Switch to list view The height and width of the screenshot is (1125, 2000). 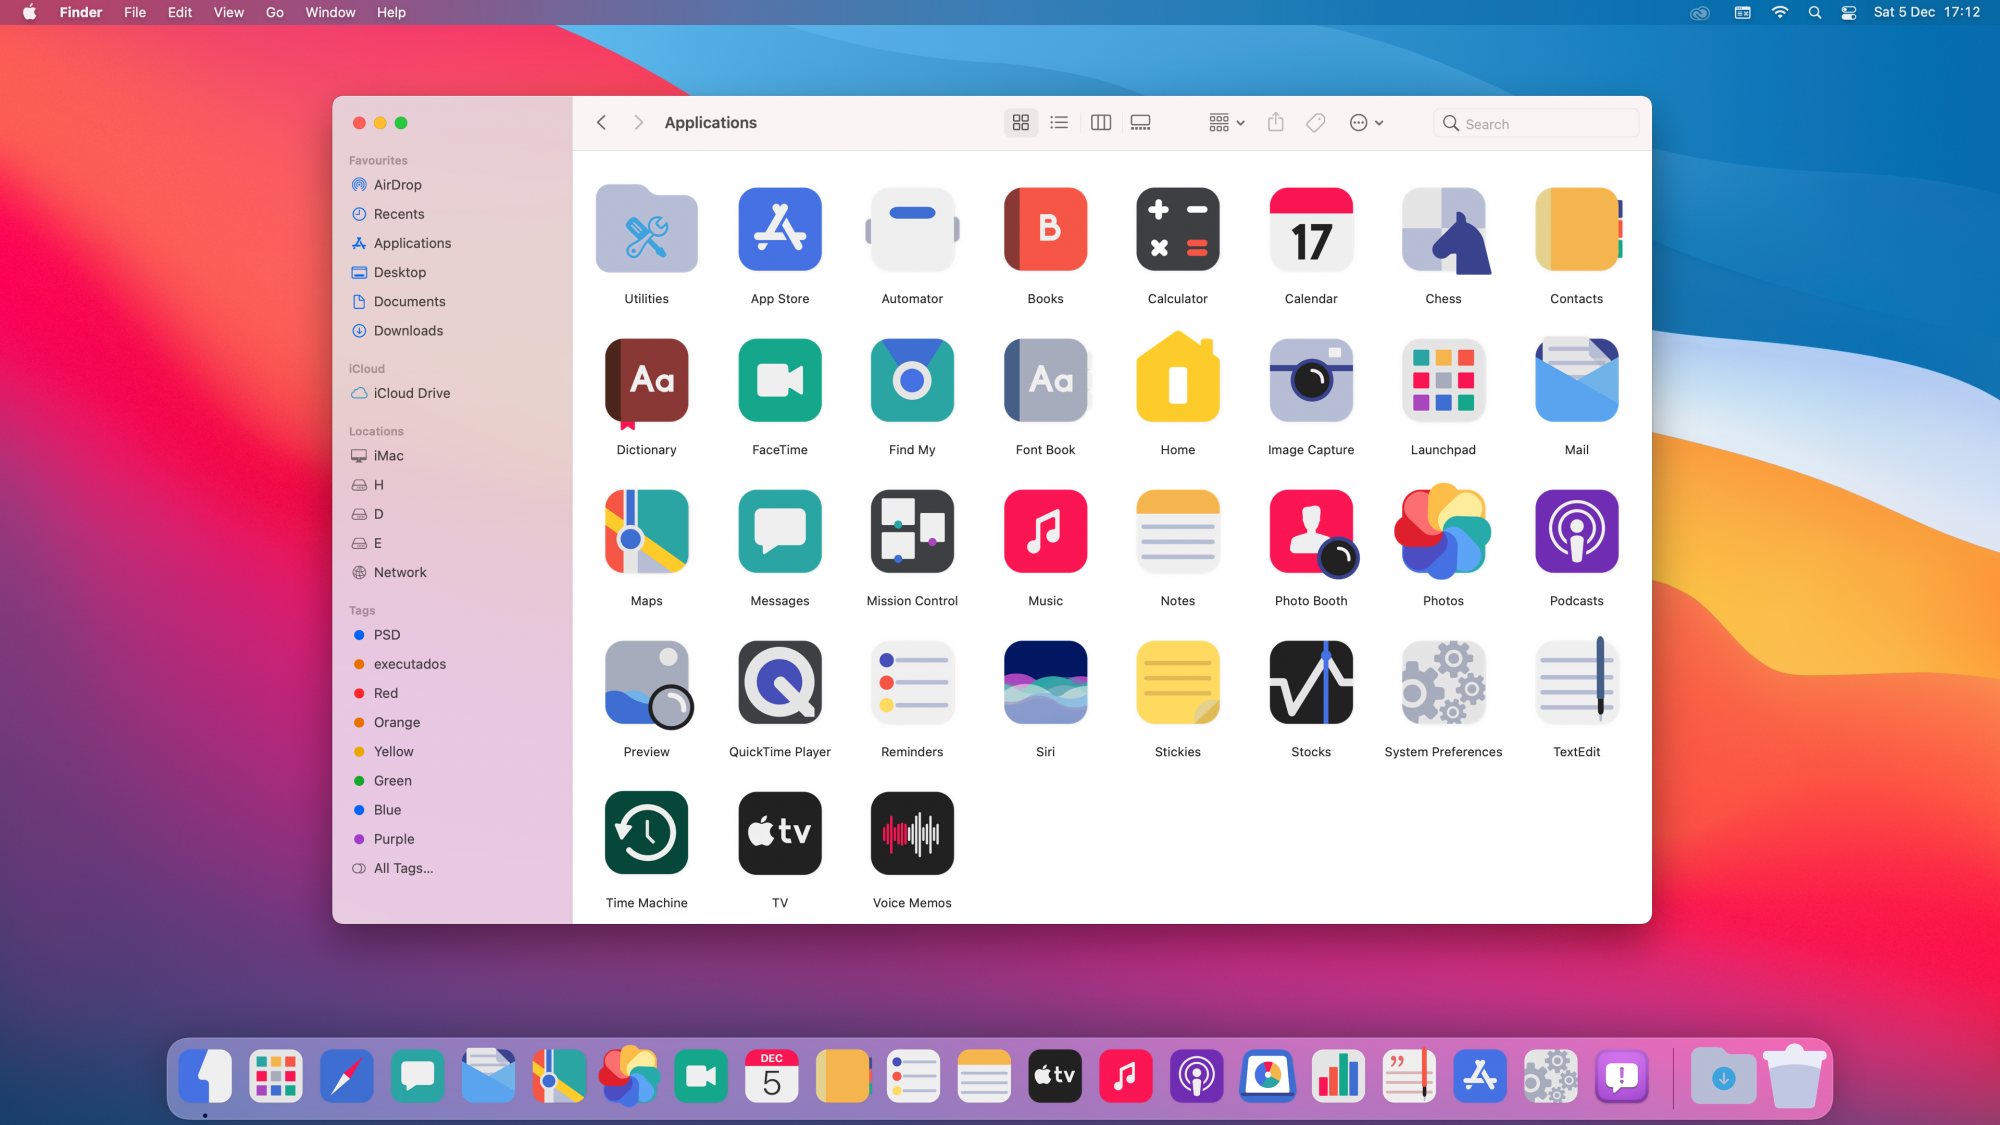pos(1059,122)
